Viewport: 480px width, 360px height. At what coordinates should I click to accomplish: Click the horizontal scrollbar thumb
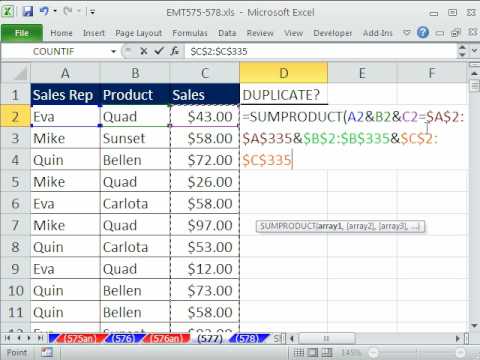point(327,339)
